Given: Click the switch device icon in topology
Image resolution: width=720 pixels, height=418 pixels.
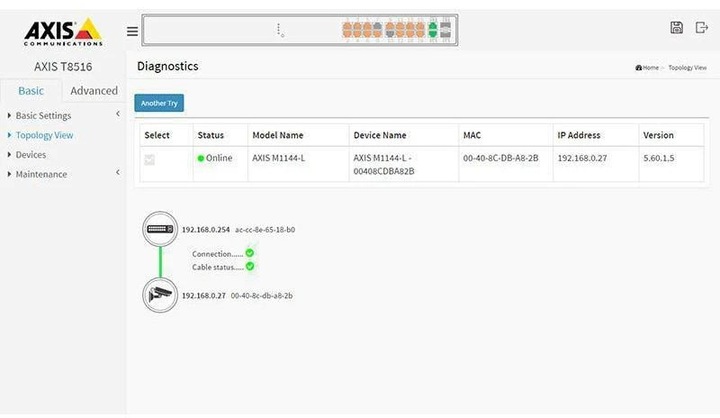Looking at the screenshot, I should click(160, 229).
